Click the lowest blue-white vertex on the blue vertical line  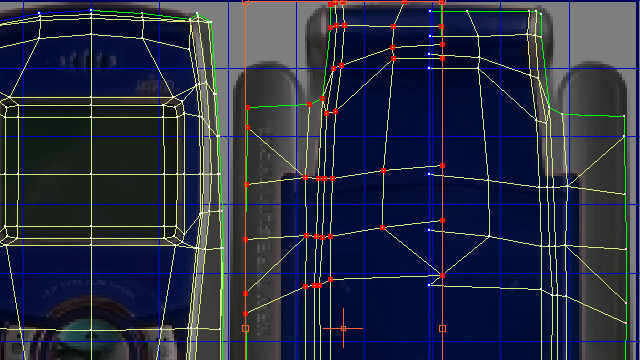(429, 285)
